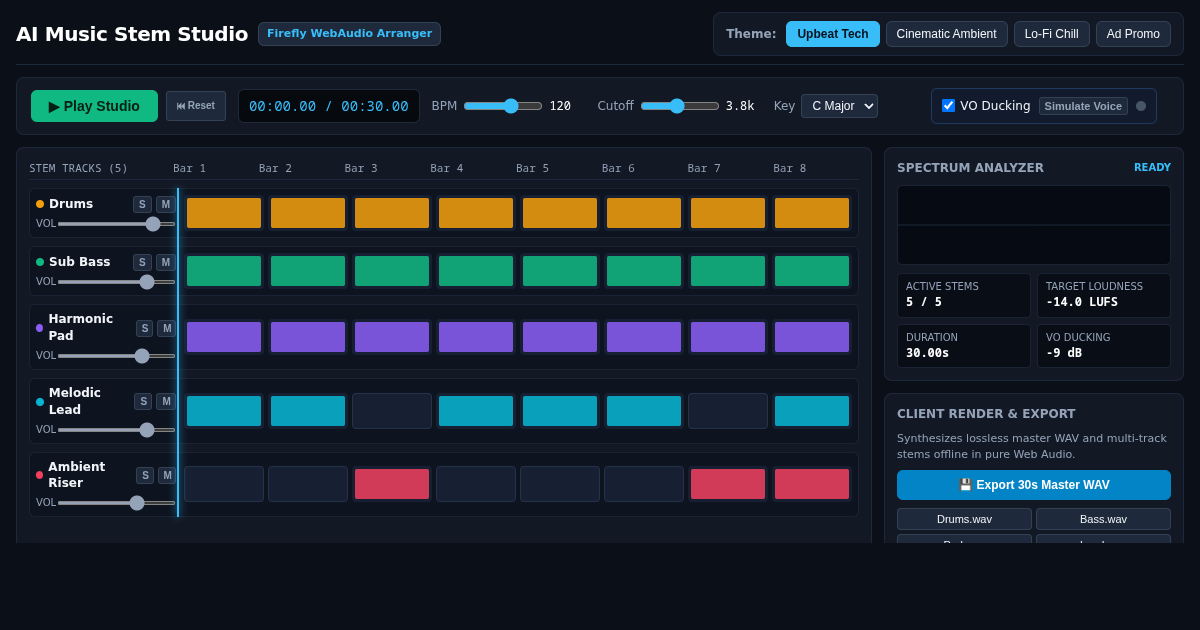Image resolution: width=1200 pixels, height=630 pixels.
Task: Solo the Melodic Lead track
Action: click(x=143, y=402)
